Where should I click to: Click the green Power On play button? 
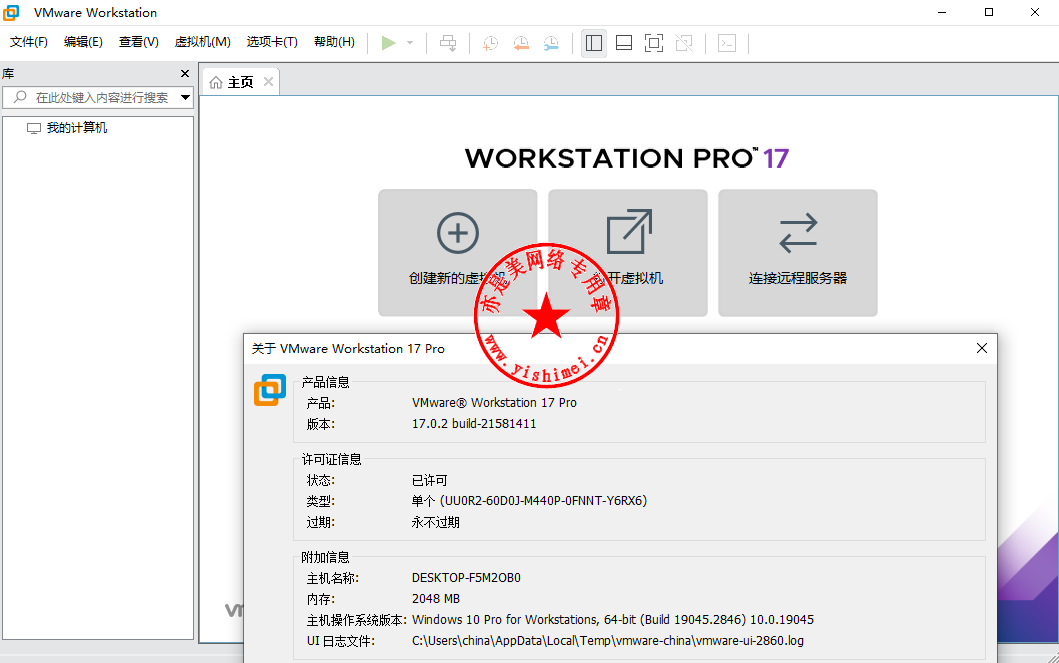(388, 43)
